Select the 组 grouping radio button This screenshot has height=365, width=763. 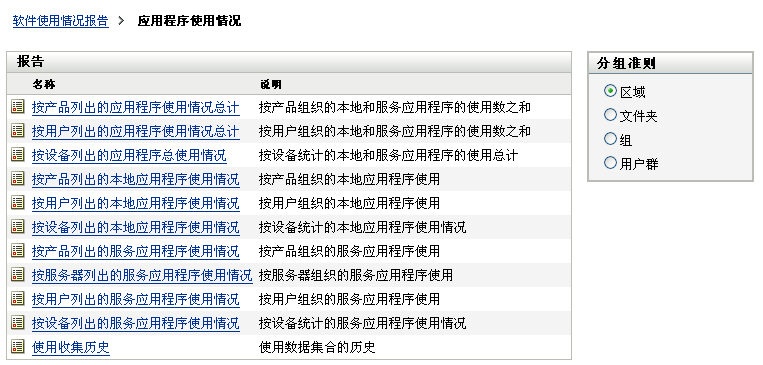click(610, 139)
